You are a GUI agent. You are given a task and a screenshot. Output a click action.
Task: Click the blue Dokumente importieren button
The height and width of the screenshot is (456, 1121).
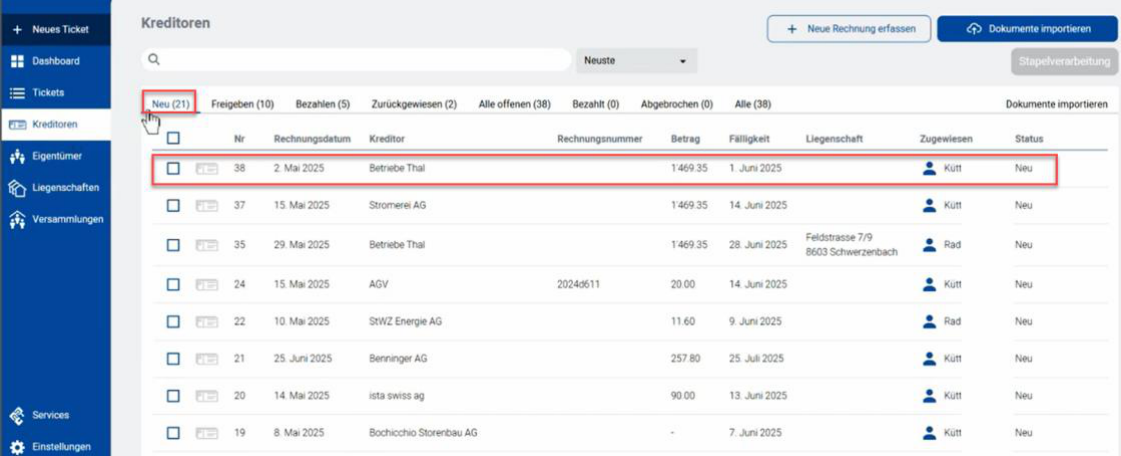click(1027, 29)
